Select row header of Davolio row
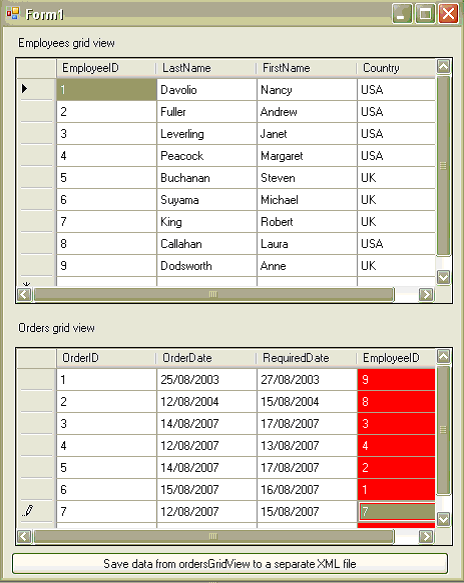This screenshot has height=583, width=464. (x=36, y=89)
